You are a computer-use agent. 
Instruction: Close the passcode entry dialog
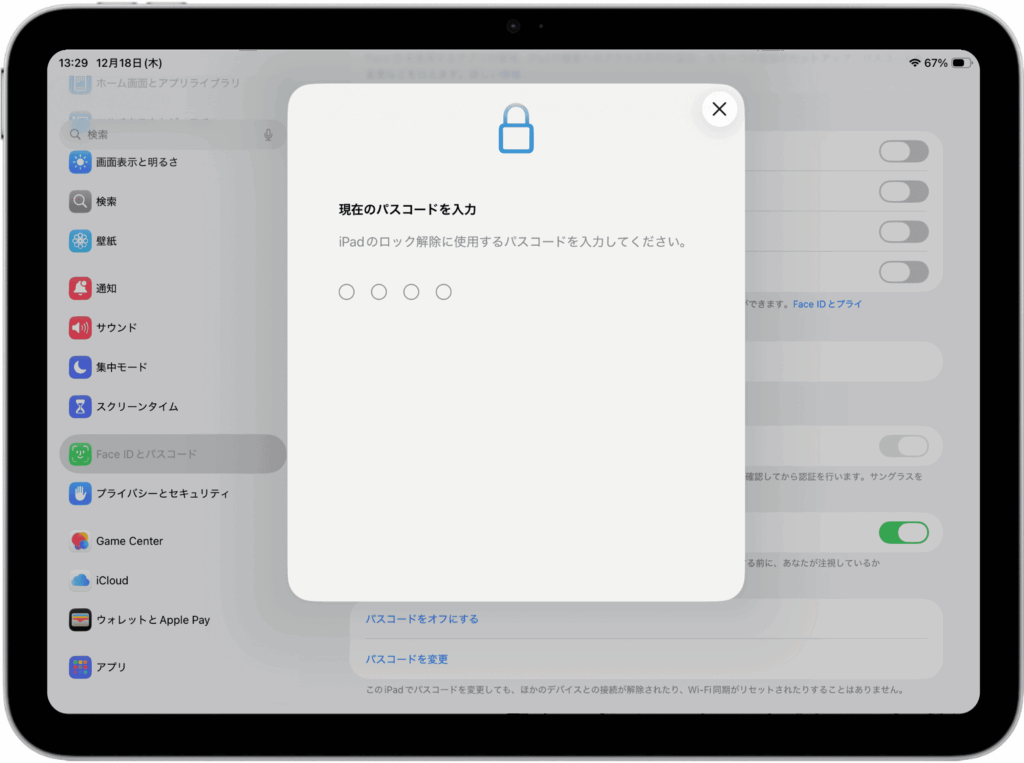[719, 109]
